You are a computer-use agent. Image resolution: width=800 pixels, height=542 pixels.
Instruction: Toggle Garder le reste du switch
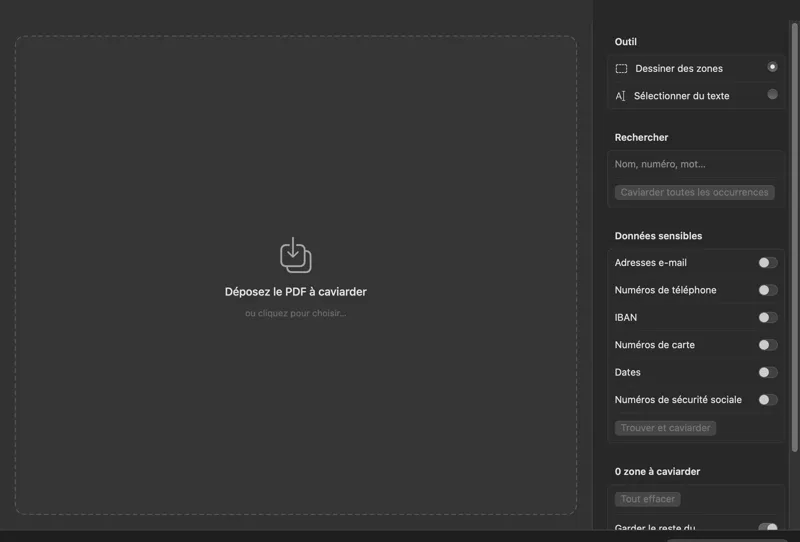(x=767, y=528)
